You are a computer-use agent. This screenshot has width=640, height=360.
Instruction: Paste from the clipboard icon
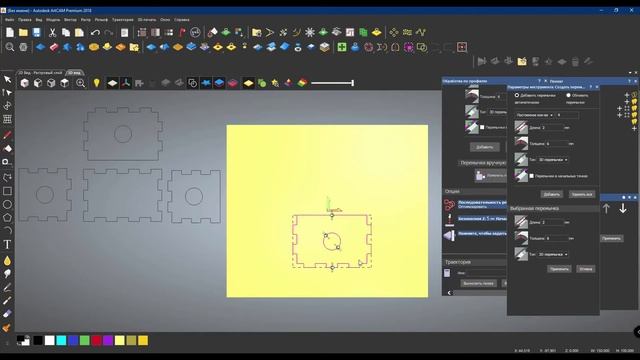pos(79,32)
